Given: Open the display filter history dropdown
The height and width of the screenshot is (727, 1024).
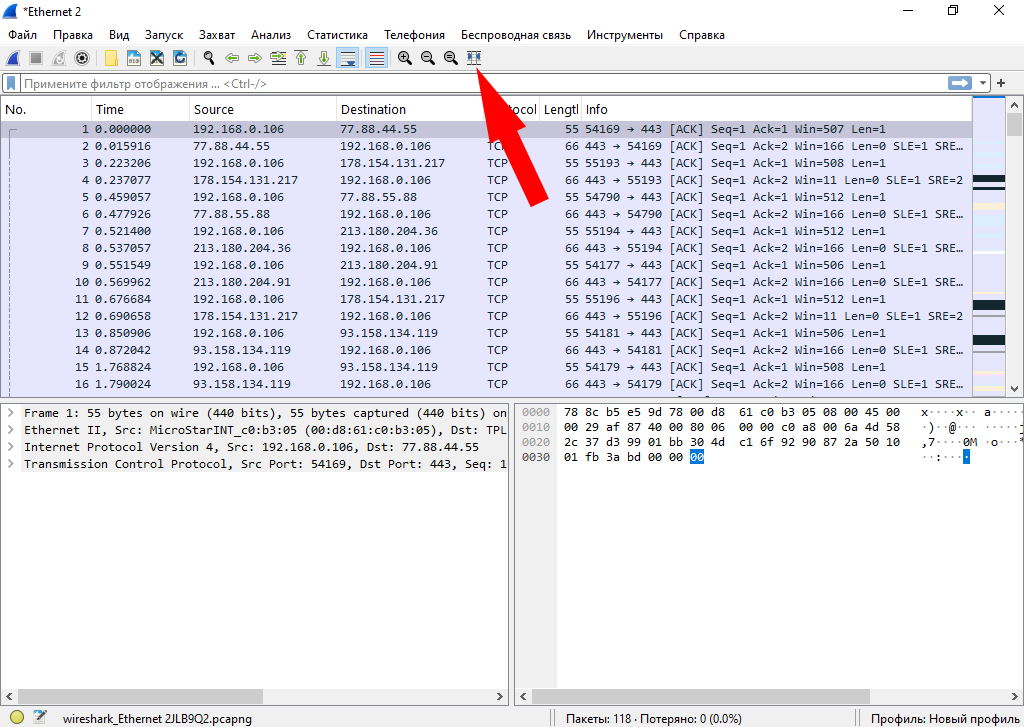Looking at the screenshot, I should pyautogui.click(x=984, y=84).
